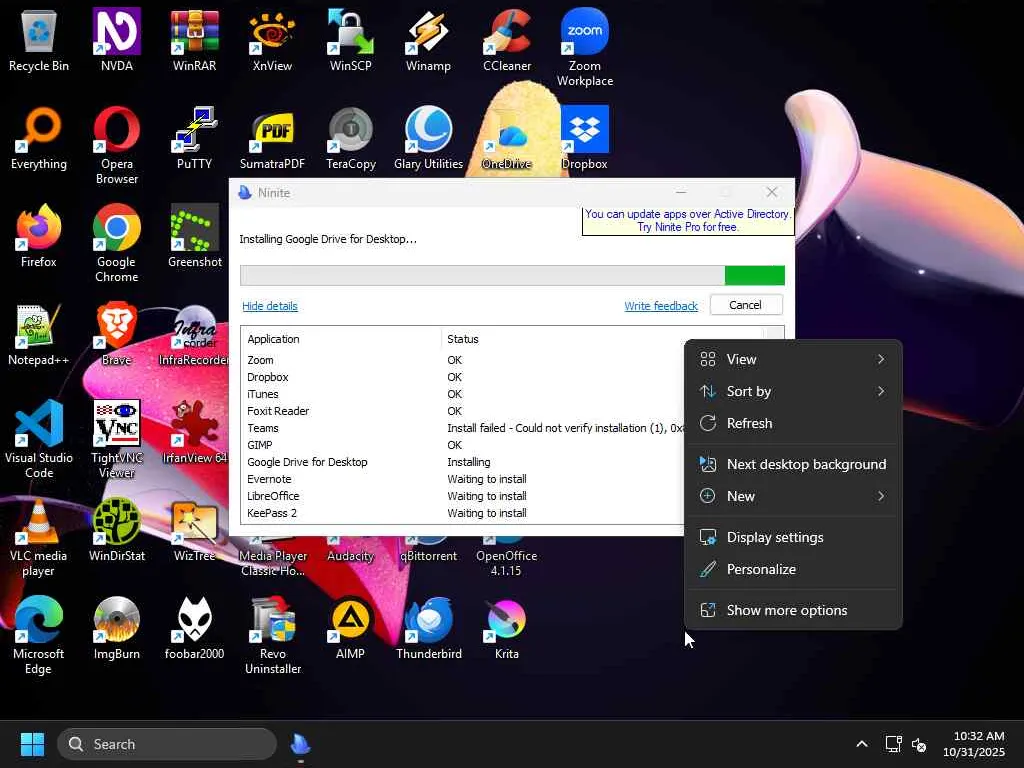Click the Google Chrome shortcut
The width and height of the screenshot is (1024, 768).
click(x=117, y=244)
